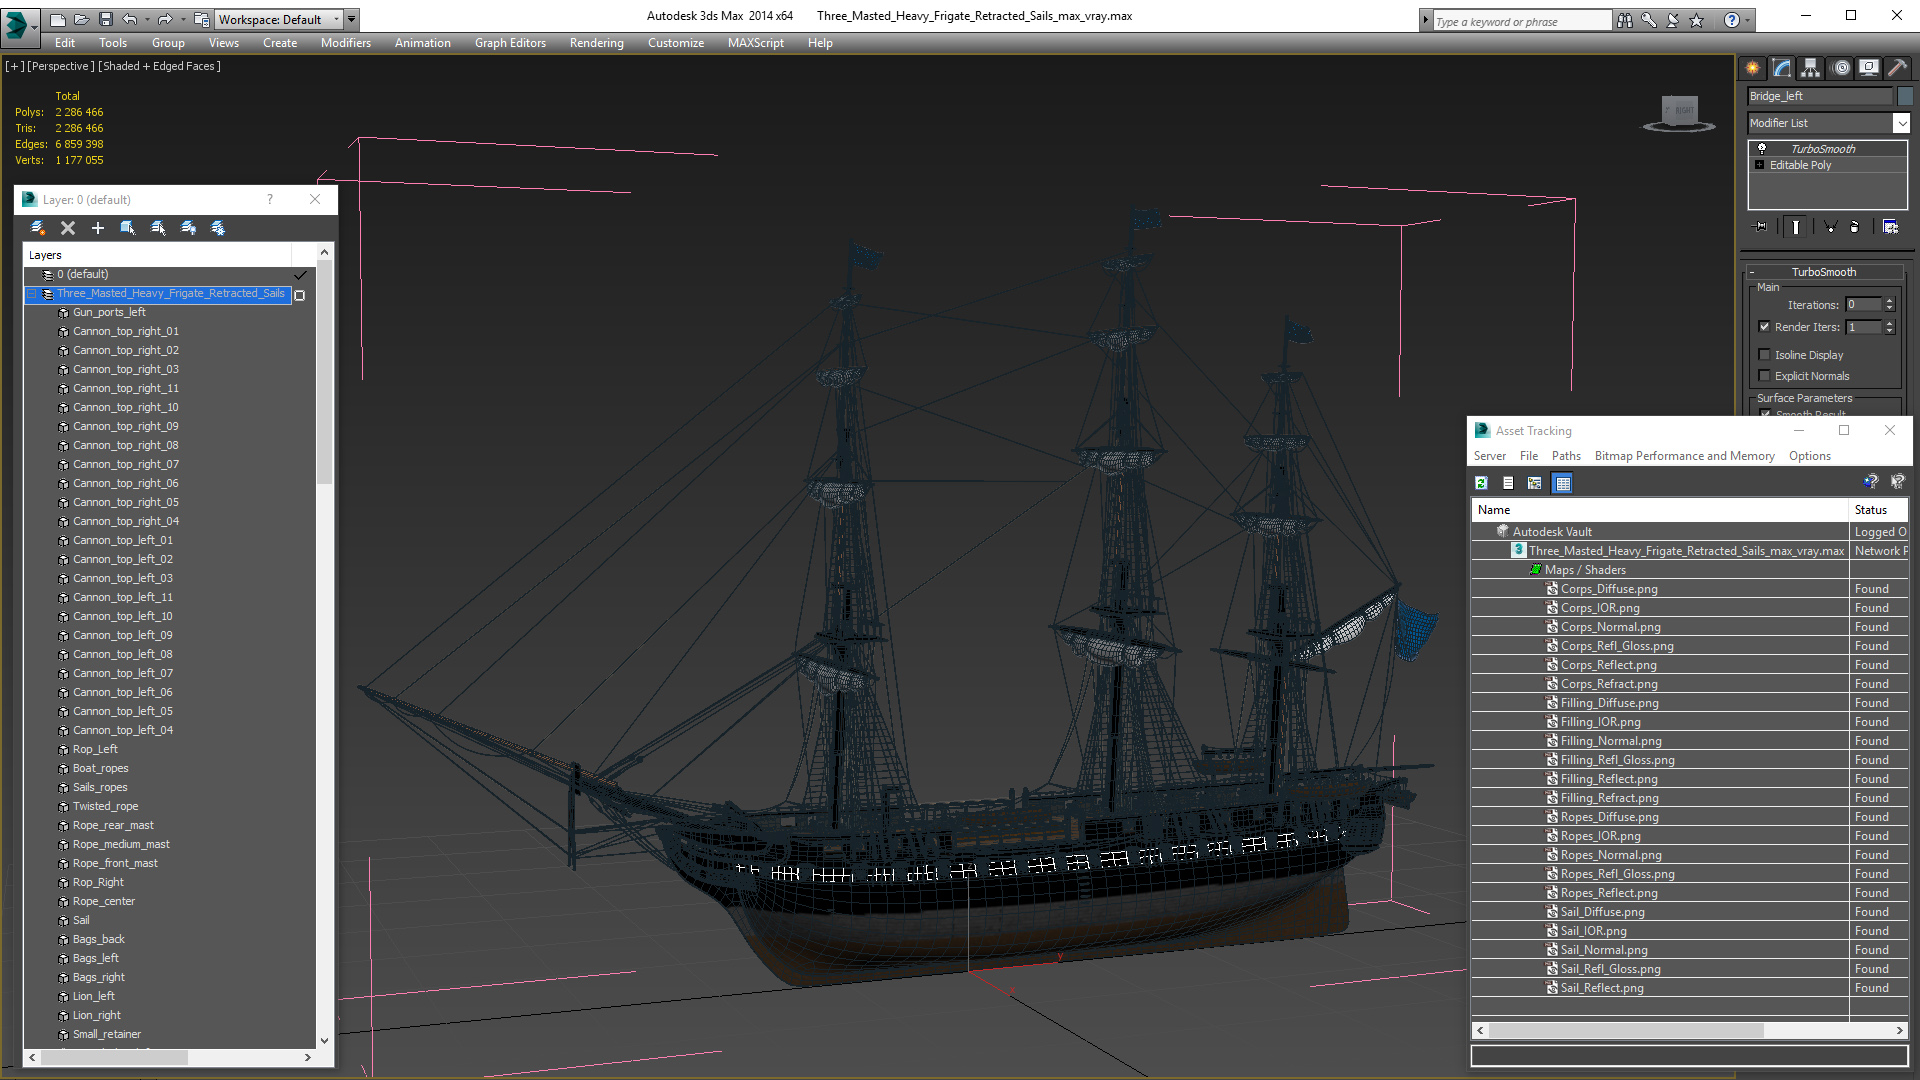Open the Bitmap Performance and Memory menu
The height and width of the screenshot is (1080, 1920).
click(1684, 456)
